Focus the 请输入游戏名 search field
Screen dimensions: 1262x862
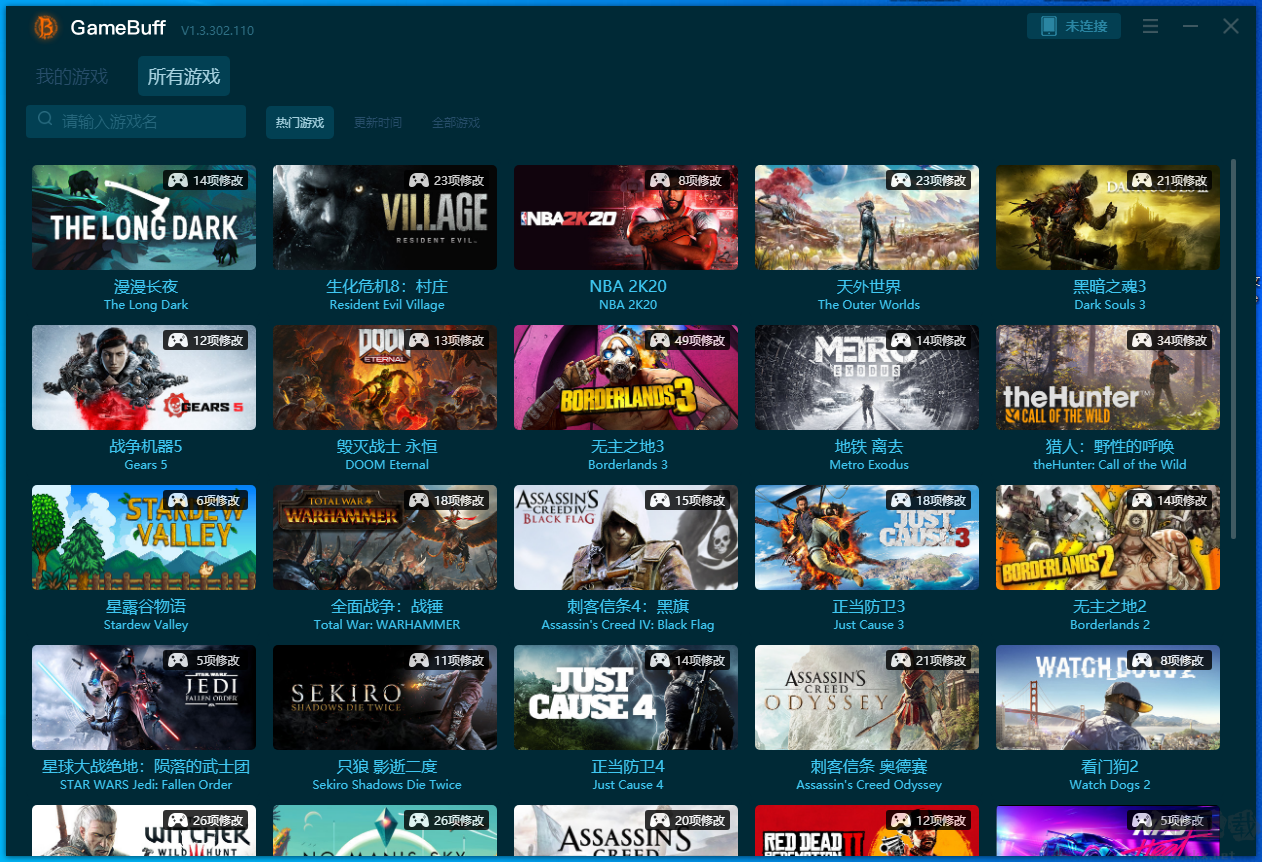pyautogui.click(x=136, y=121)
